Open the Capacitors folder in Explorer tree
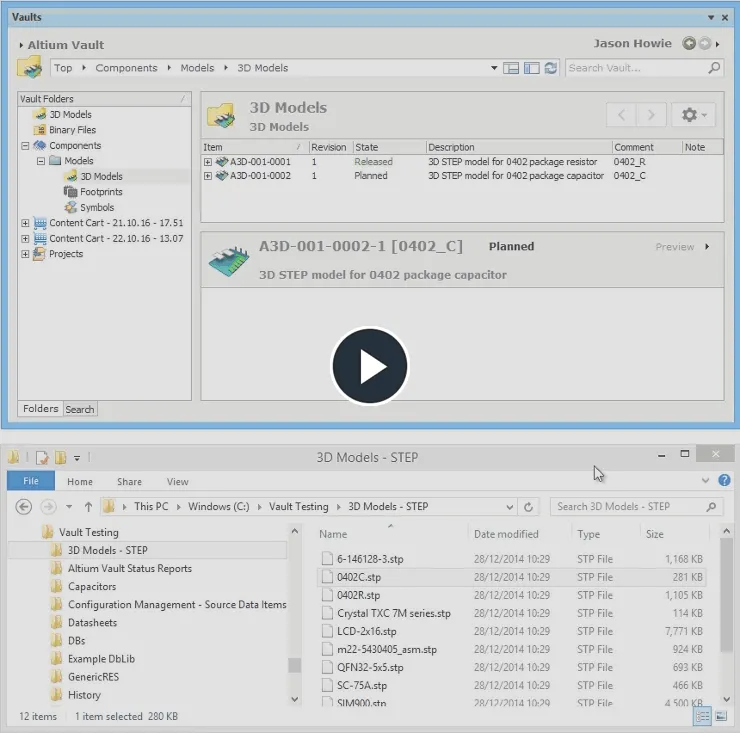740x733 pixels. [92, 587]
